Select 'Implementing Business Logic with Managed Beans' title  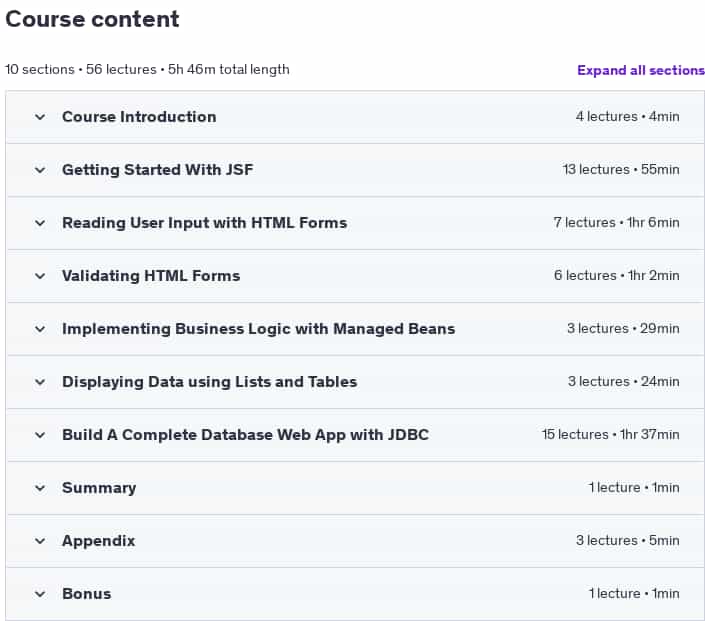pos(259,329)
